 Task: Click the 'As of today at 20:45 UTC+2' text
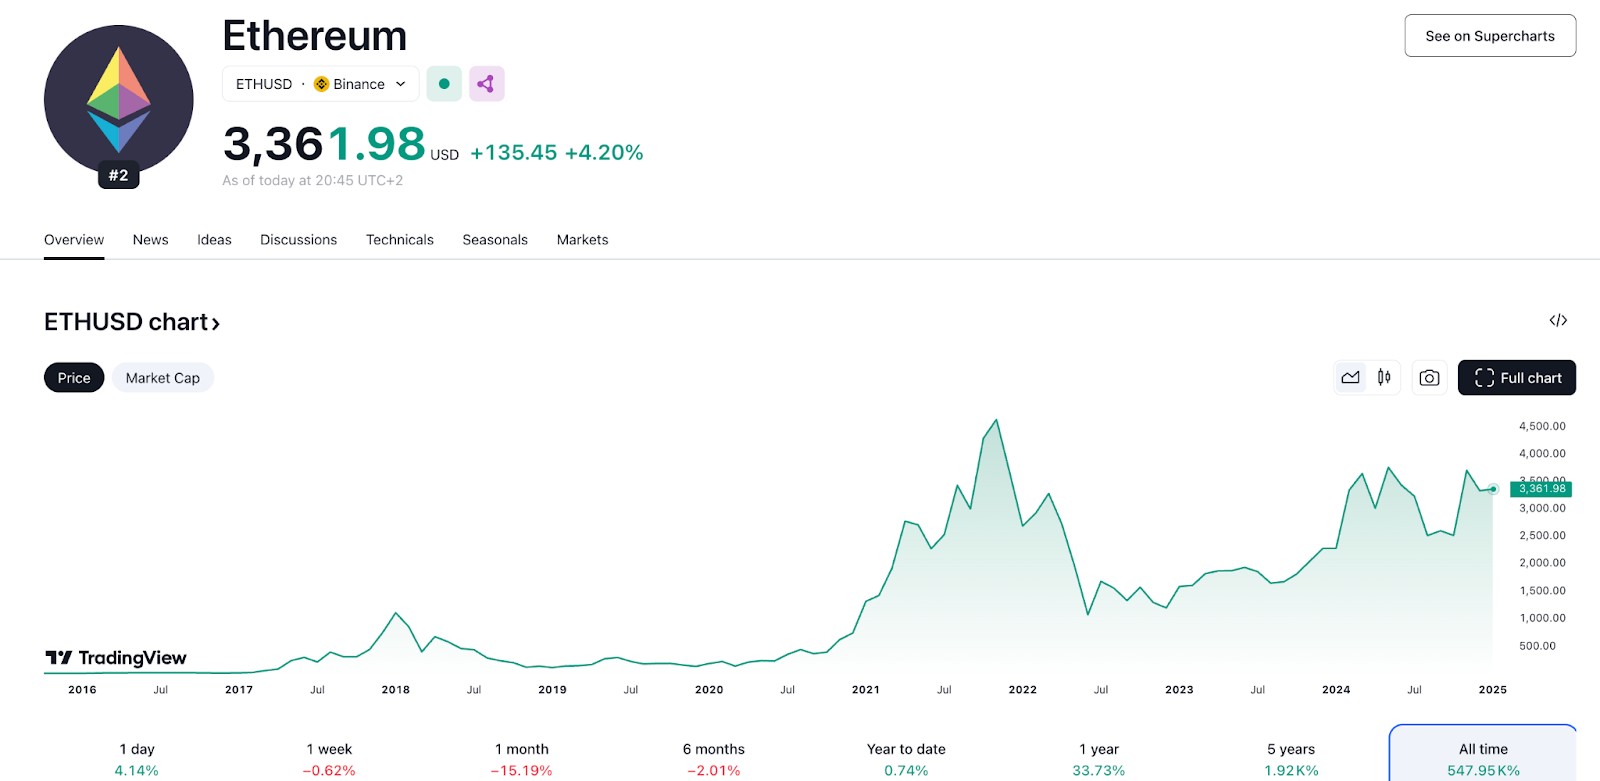313,181
